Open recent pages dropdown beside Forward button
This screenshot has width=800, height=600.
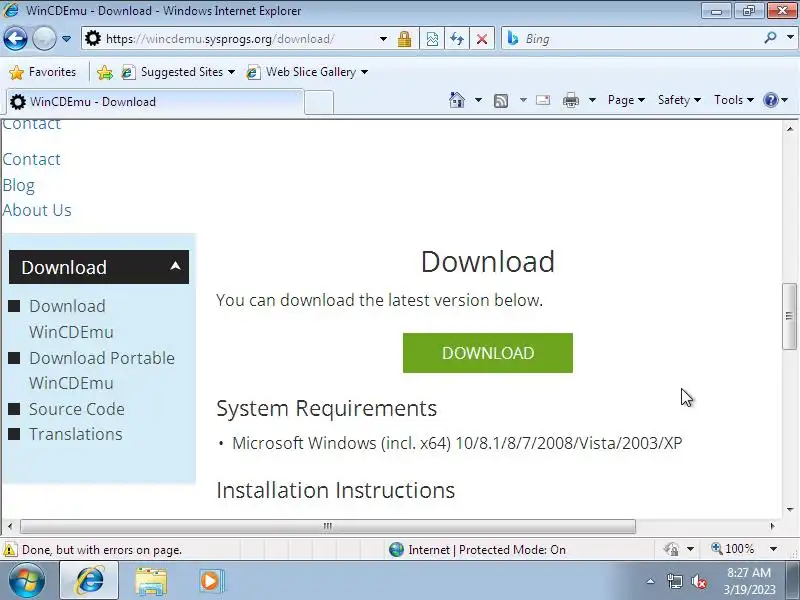pos(66,39)
